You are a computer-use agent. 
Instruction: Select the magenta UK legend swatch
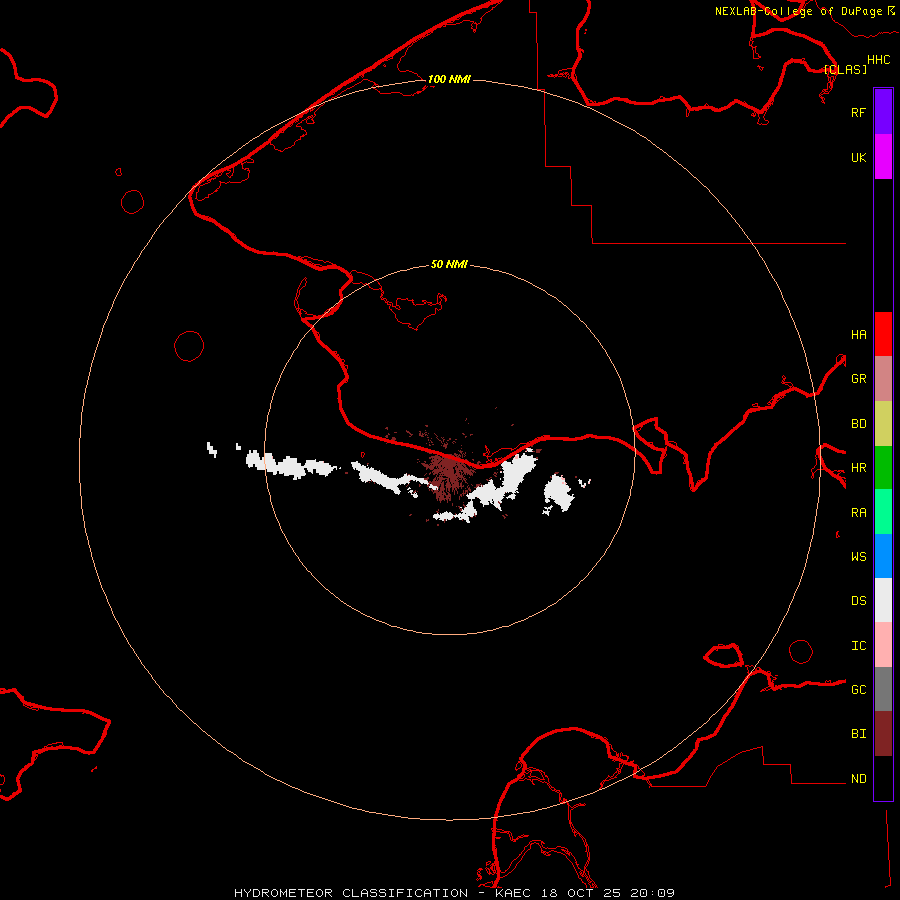883,157
